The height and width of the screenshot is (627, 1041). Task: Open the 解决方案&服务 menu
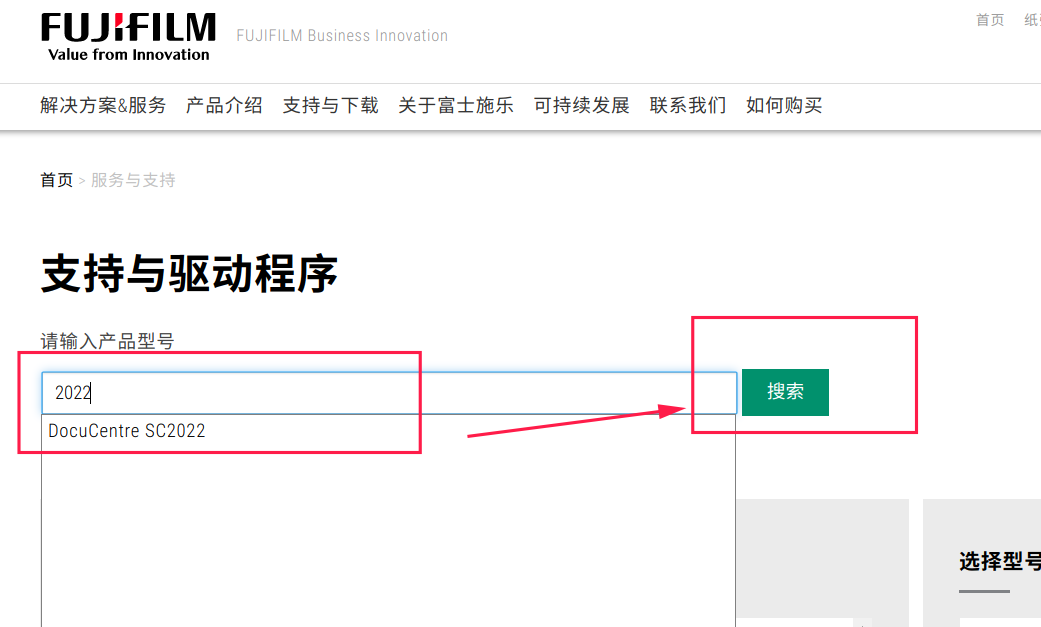tap(103, 105)
